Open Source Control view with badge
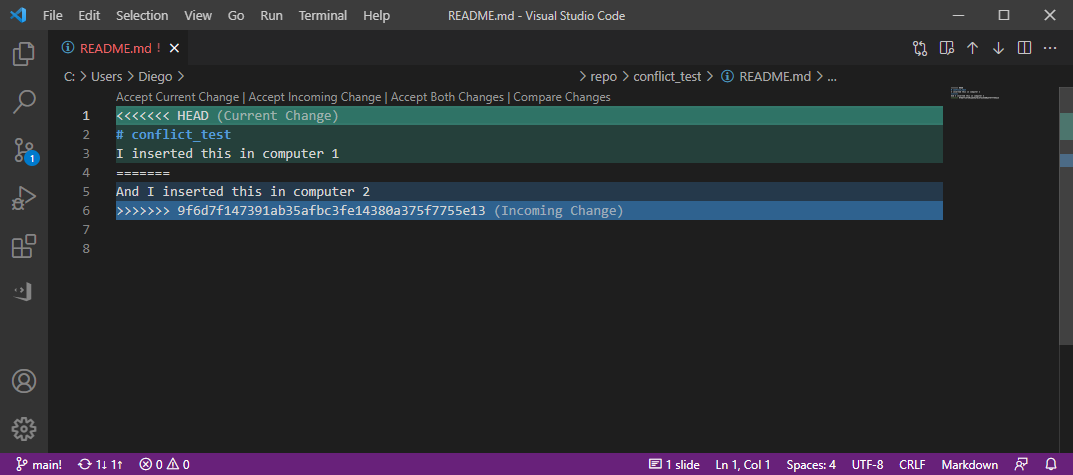The image size is (1073, 475). click(24, 151)
